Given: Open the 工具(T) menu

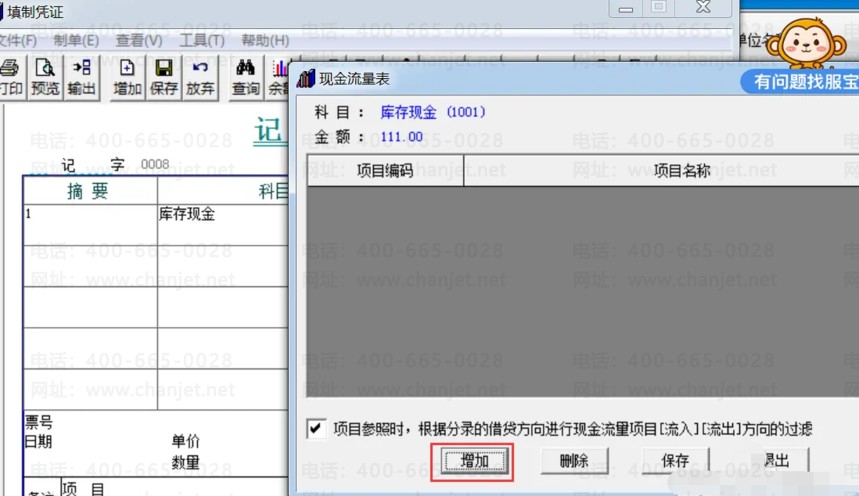Looking at the screenshot, I should point(202,41).
